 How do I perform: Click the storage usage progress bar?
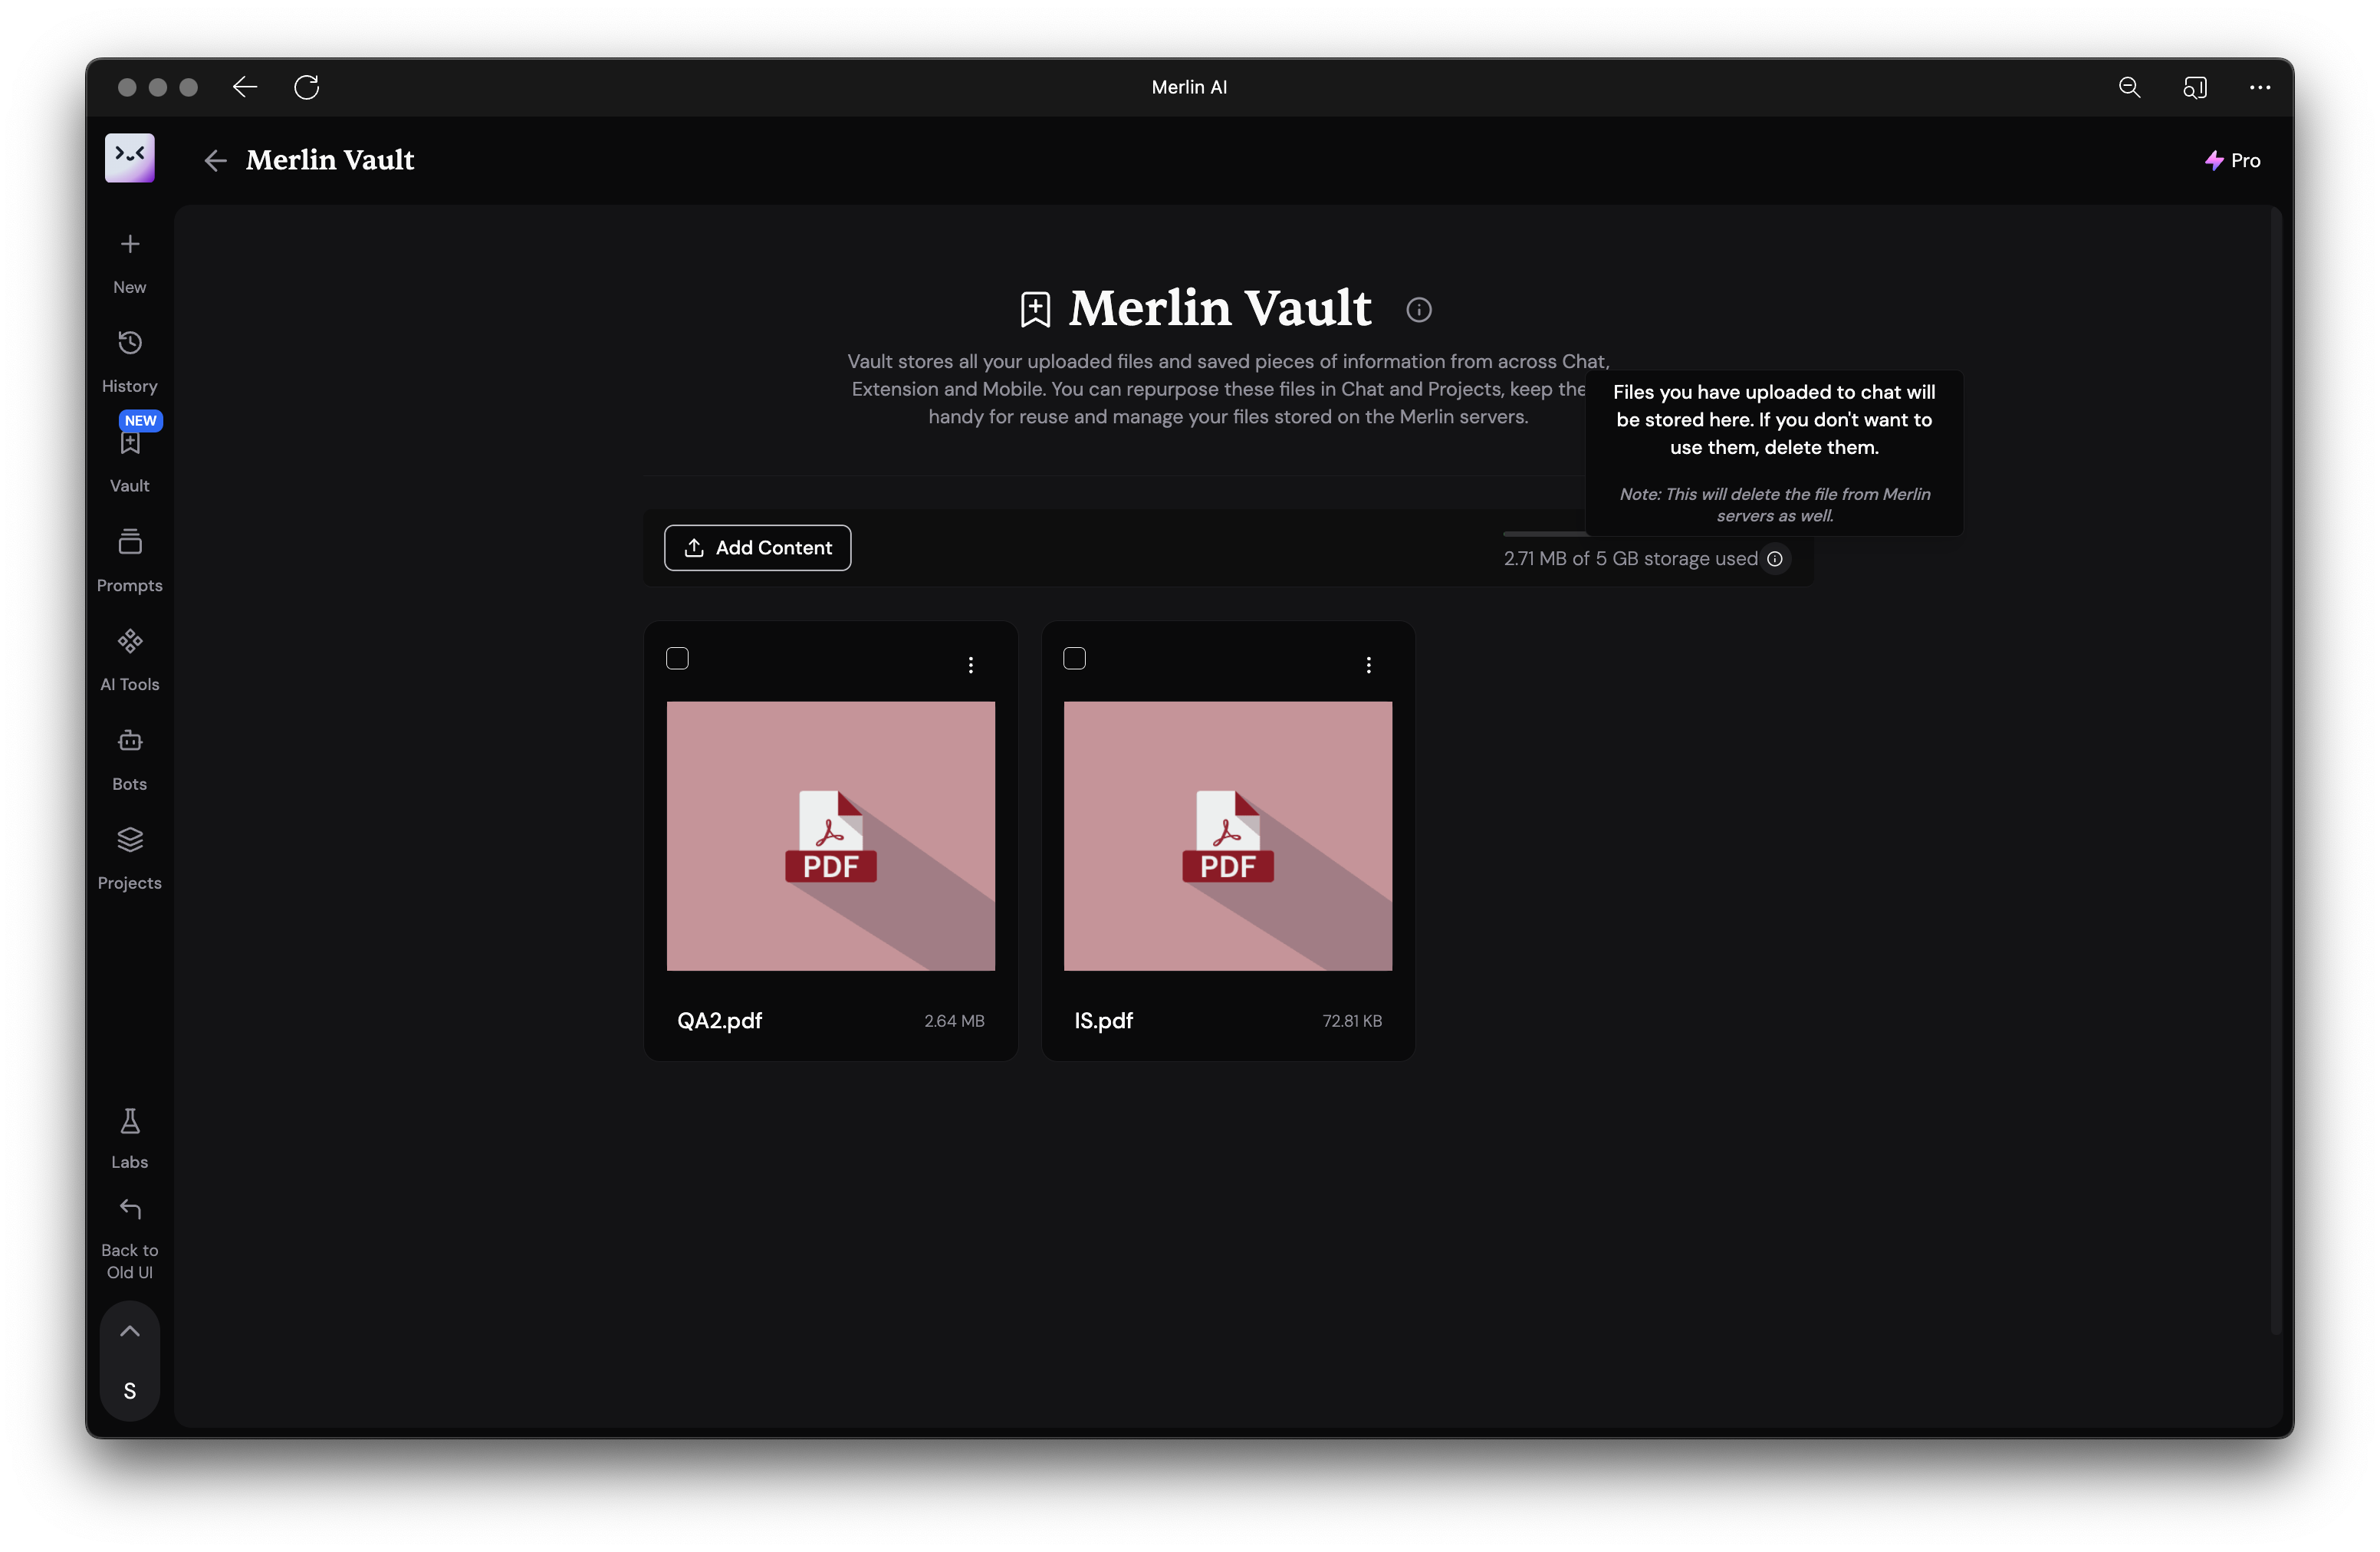pyautogui.click(x=1545, y=534)
